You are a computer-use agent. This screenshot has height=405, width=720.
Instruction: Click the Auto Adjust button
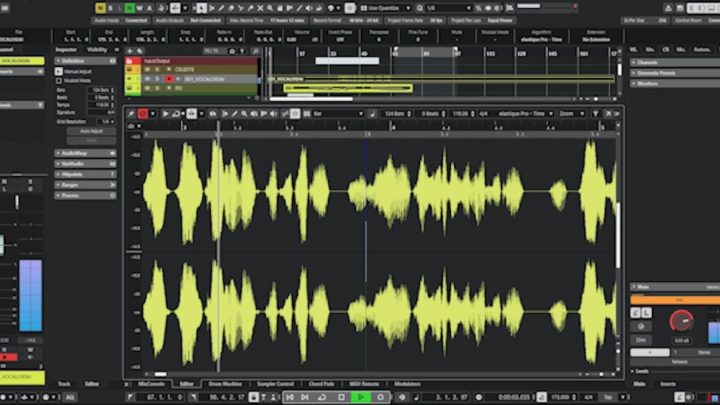coord(91,131)
